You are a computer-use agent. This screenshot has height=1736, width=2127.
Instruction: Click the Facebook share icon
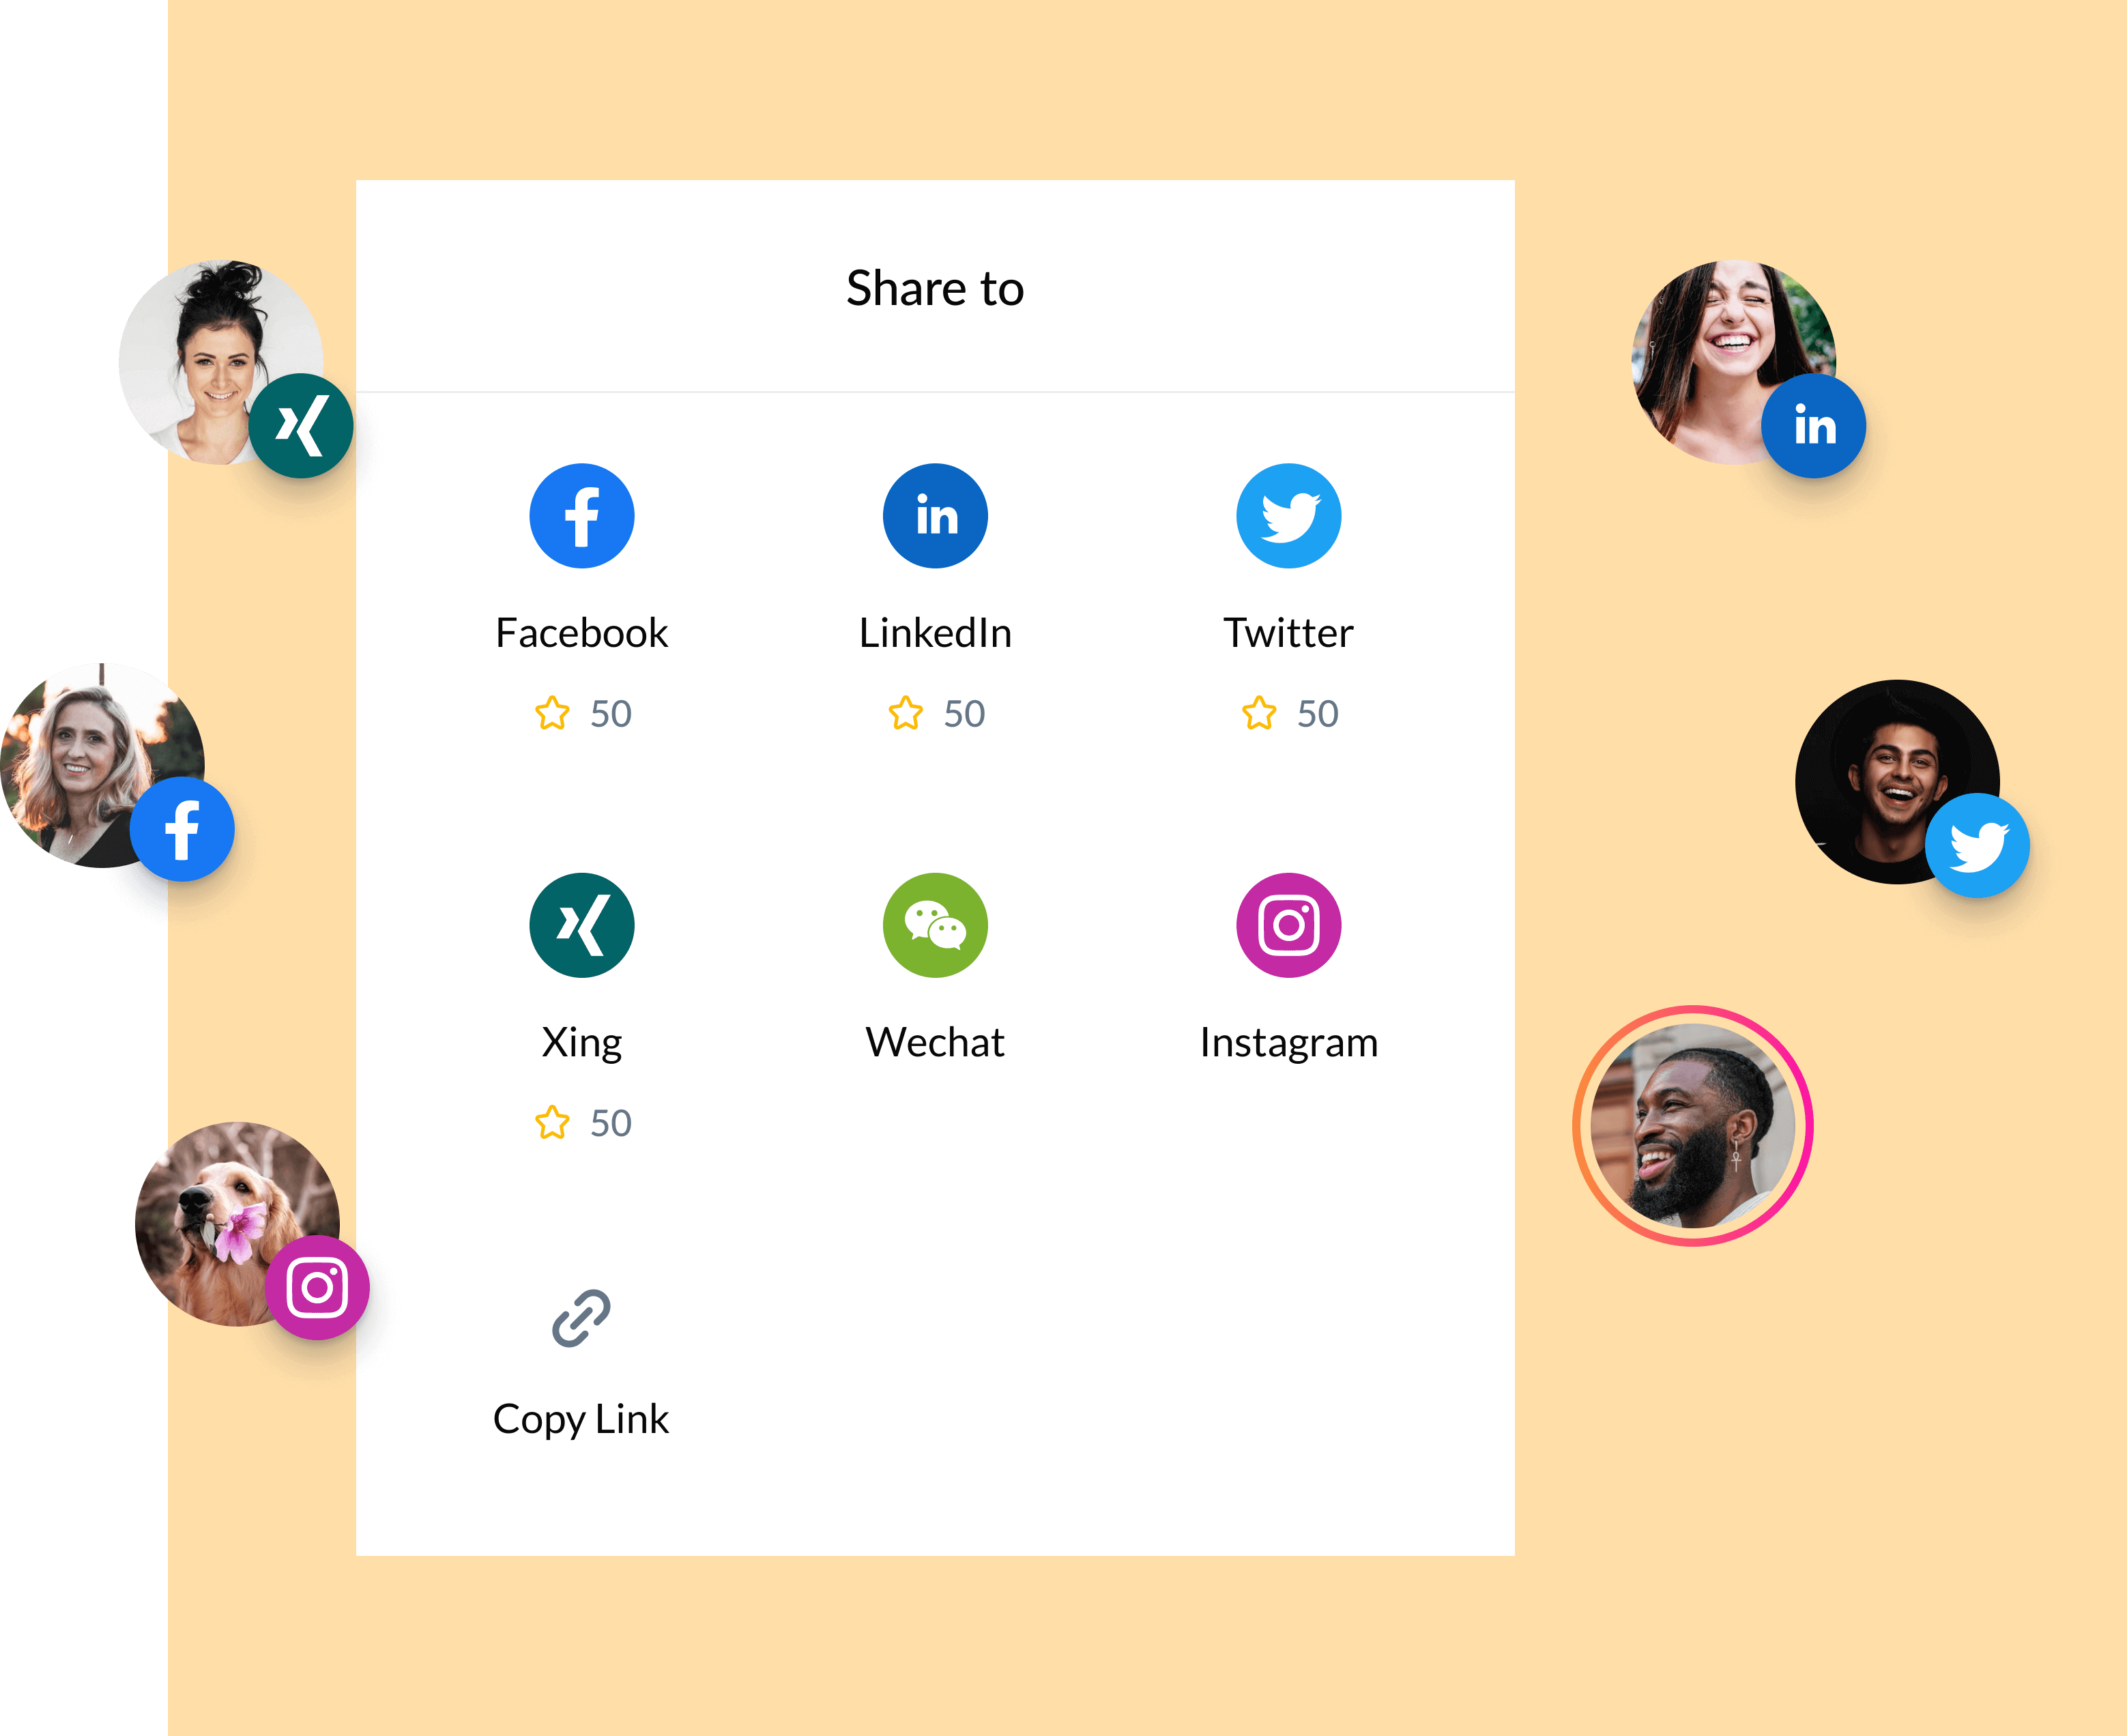pyautogui.click(x=581, y=516)
